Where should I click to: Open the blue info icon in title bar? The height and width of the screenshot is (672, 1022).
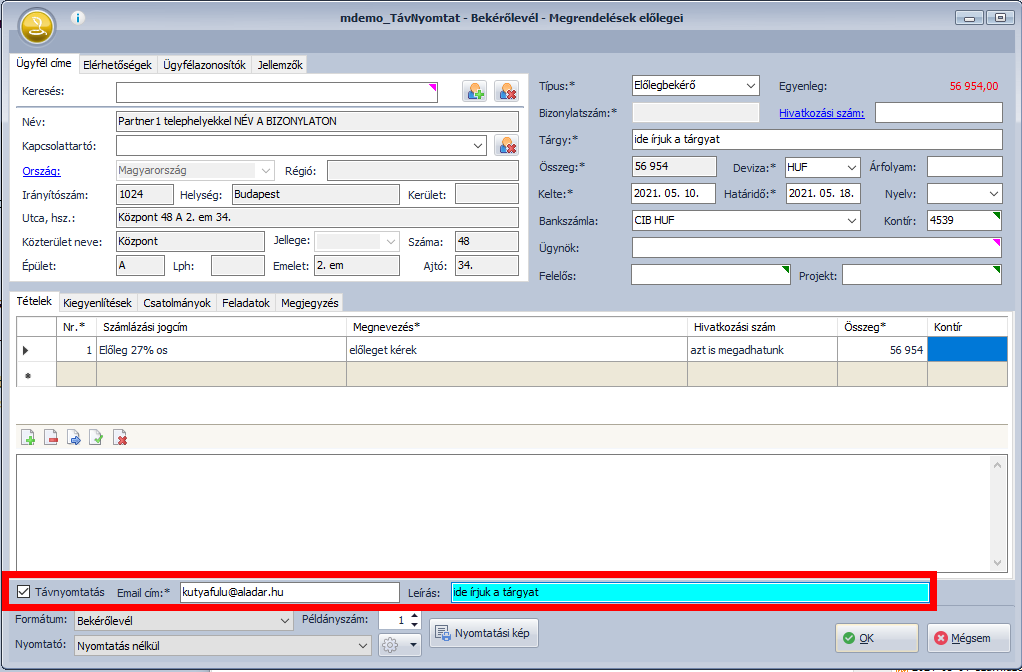(x=78, y=18)
